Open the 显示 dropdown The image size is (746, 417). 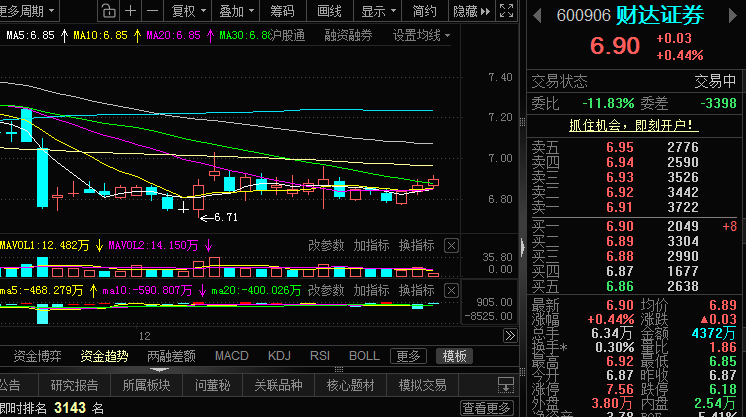coord(378,11)
